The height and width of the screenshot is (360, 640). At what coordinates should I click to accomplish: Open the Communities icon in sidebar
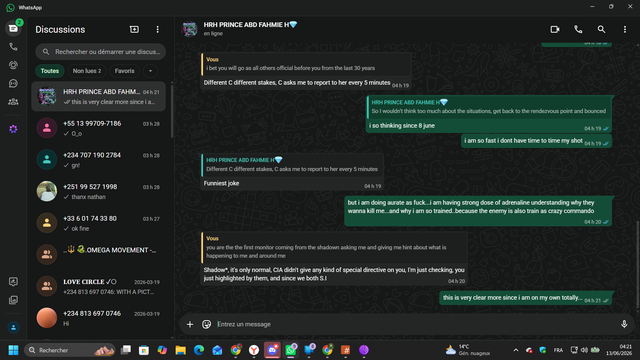pos(13,102)
